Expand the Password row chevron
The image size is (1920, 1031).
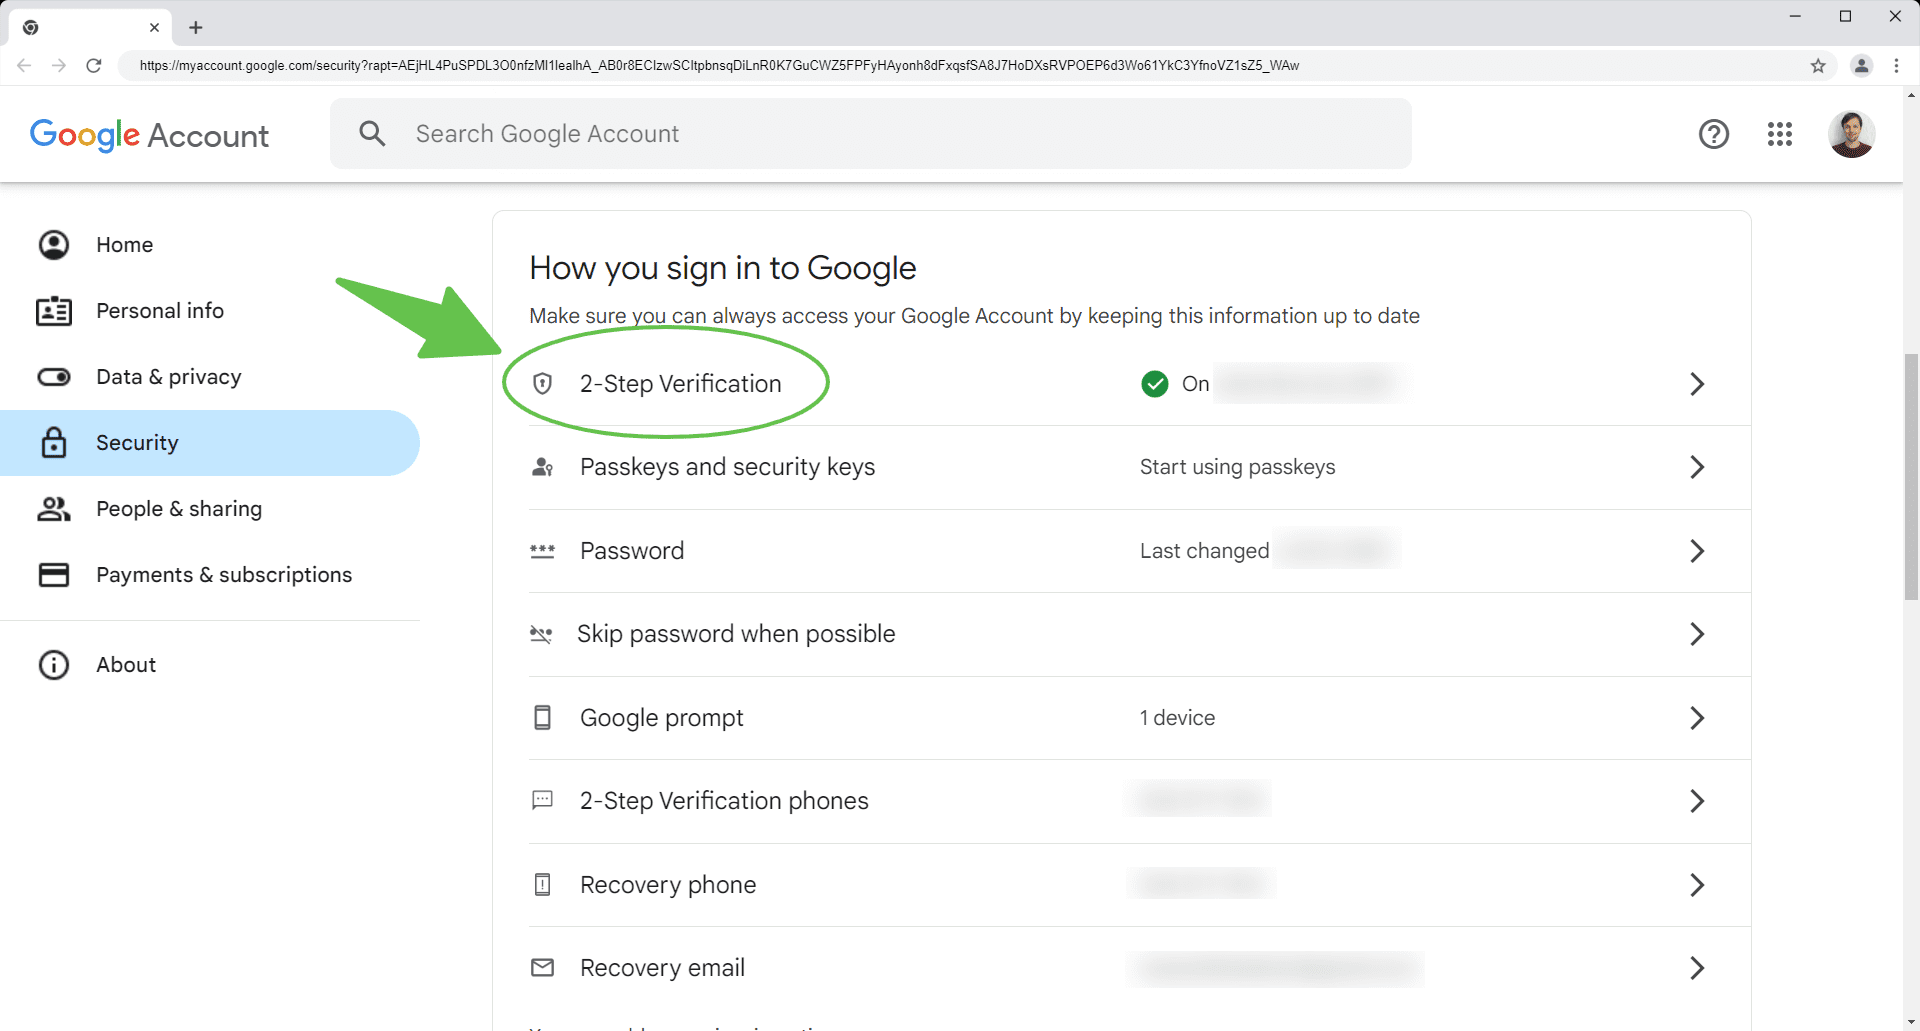(x=1697, y=551)
